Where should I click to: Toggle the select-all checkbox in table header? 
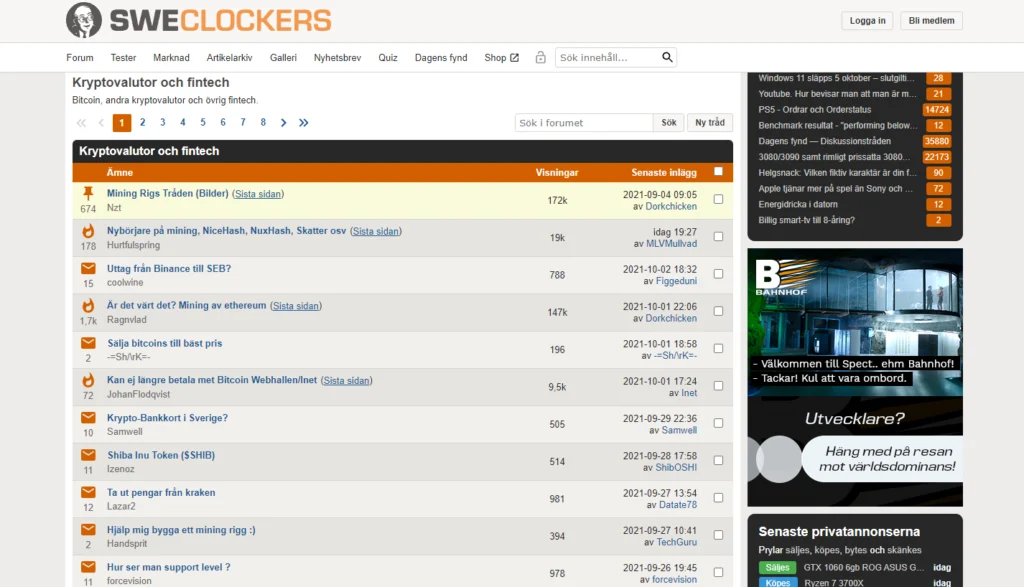[x=718, y=172]
